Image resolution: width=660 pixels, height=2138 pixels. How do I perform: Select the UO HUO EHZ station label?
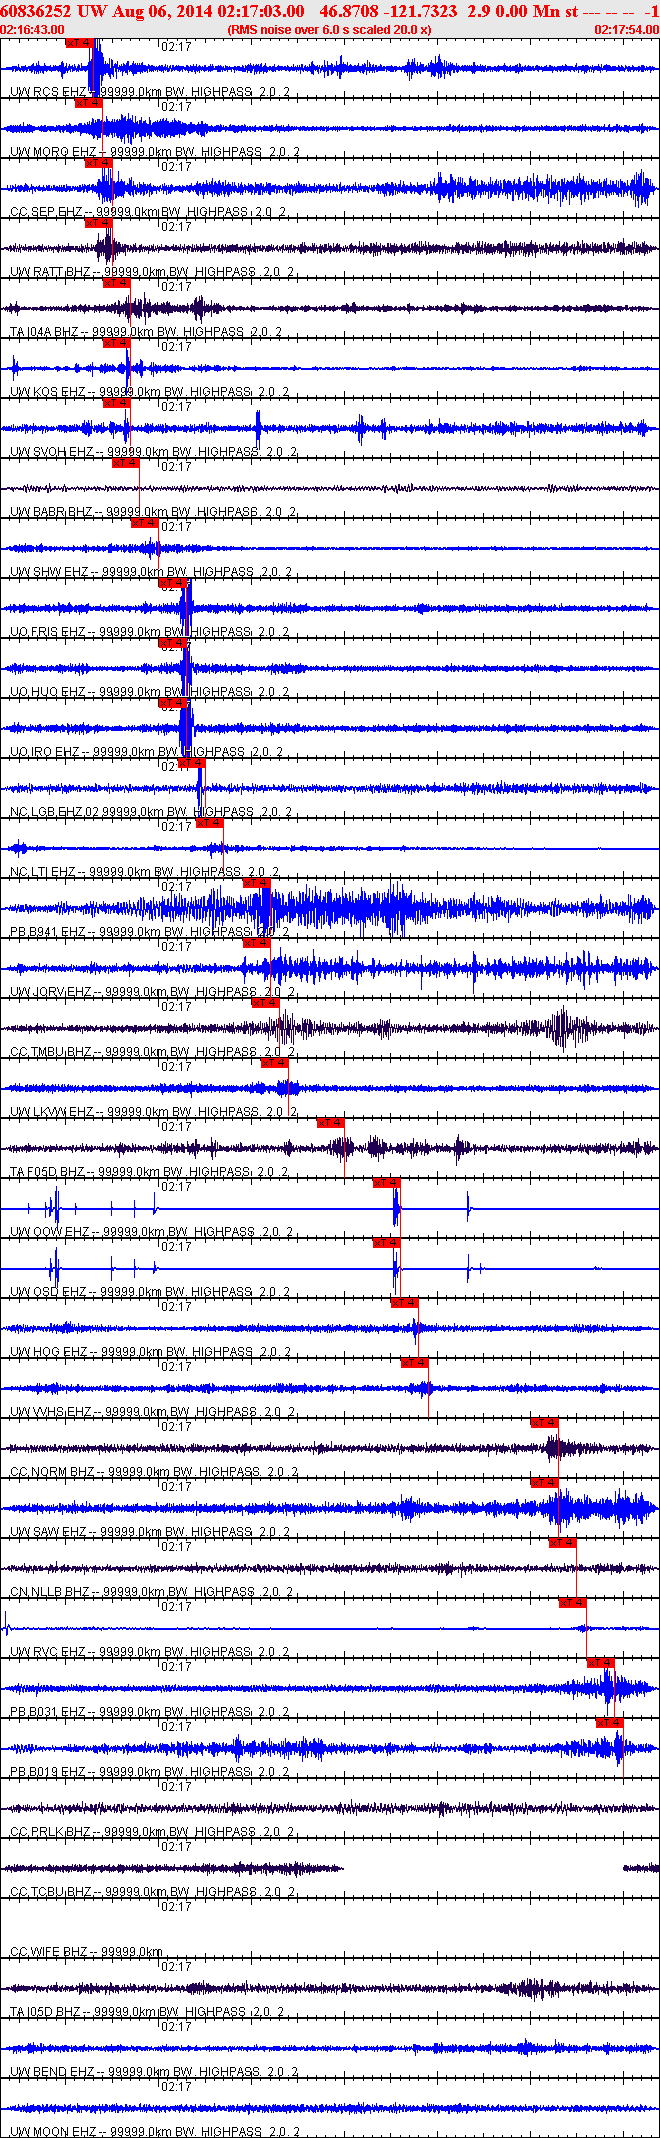pyautogui.click(x=48, y=692)
